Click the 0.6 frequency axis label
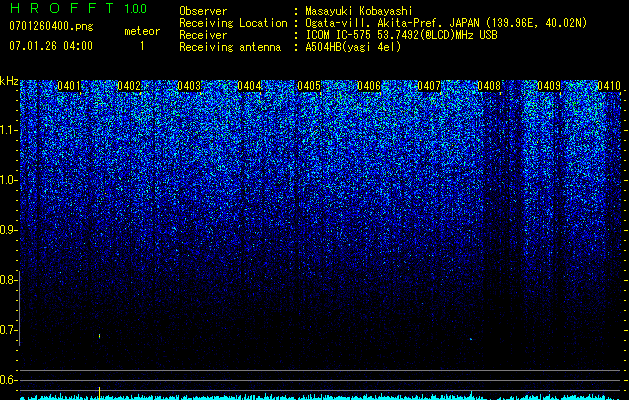Viewport: 629px width, 400px height. click(x=8, y=380)
